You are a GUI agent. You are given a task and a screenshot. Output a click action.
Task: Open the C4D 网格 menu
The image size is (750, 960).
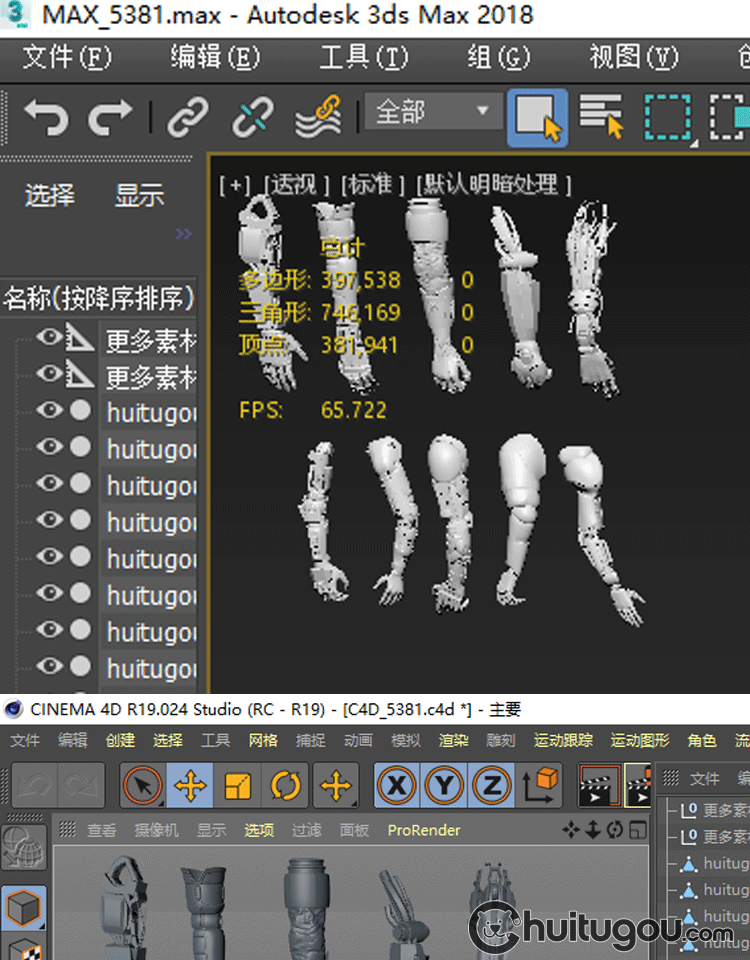coord(263,740)
